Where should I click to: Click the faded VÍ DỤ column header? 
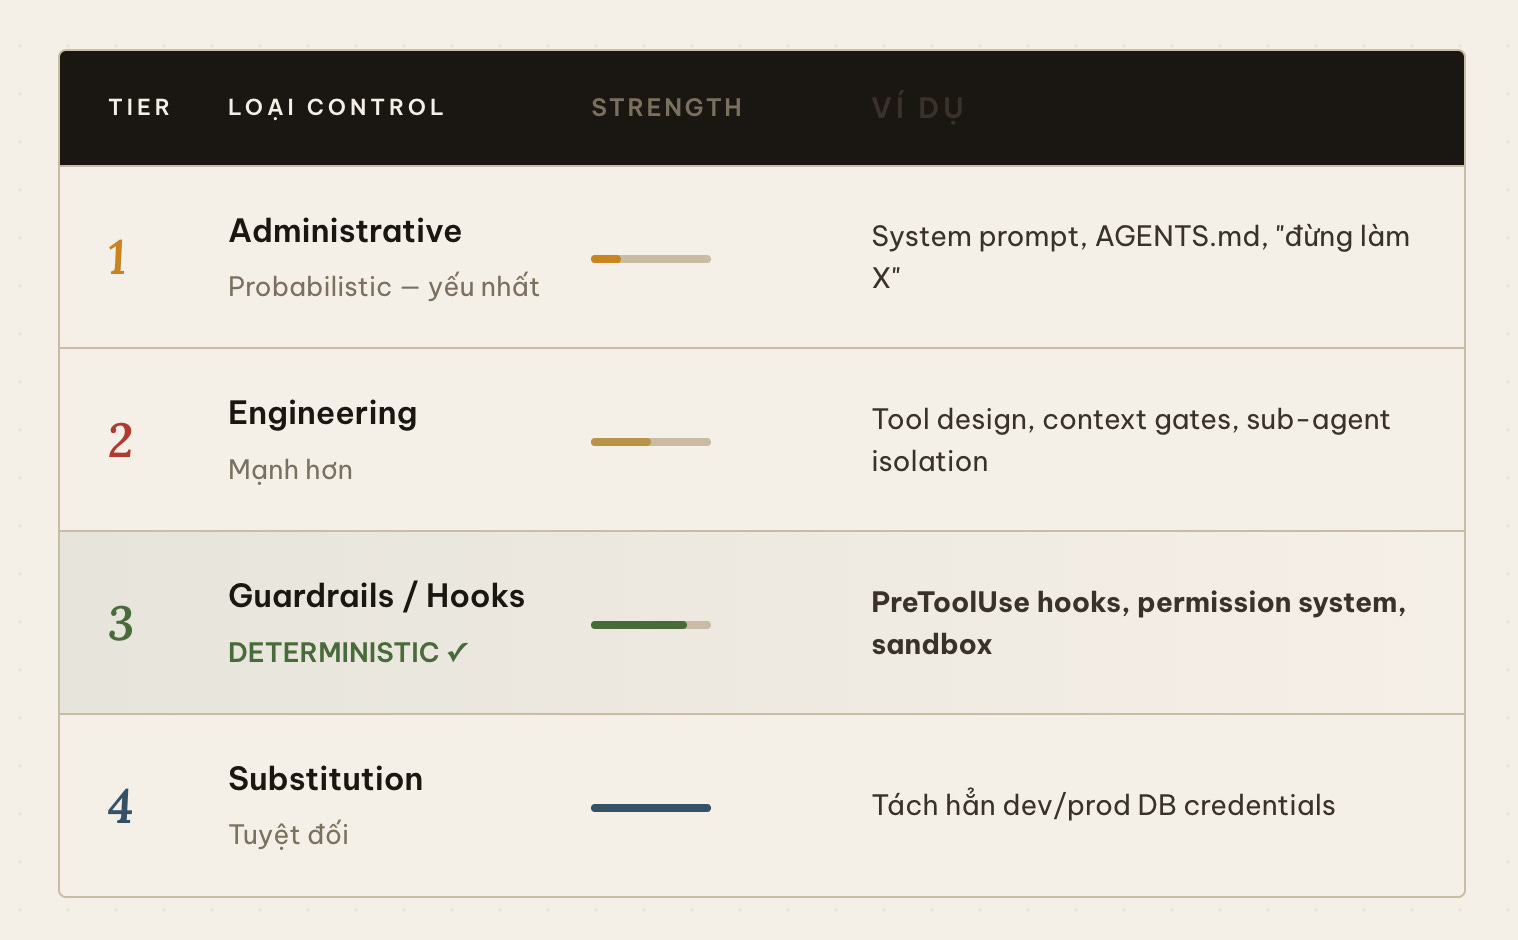(918, 108)
